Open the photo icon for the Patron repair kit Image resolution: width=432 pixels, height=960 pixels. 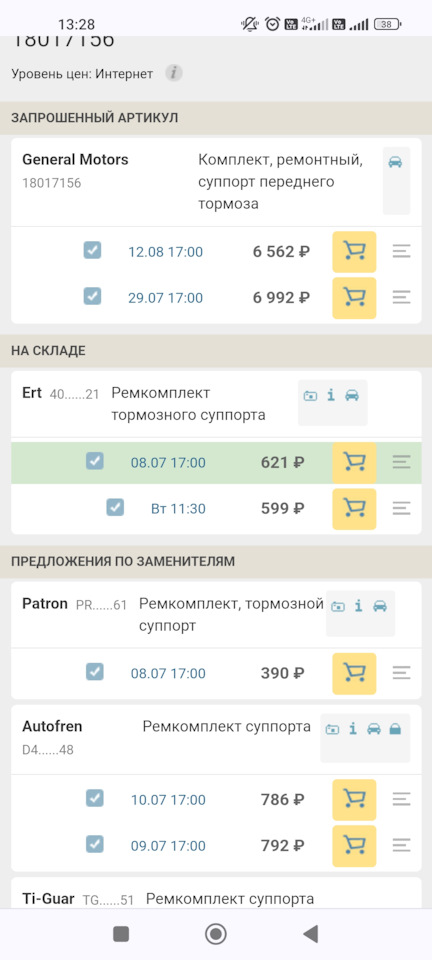338,606
